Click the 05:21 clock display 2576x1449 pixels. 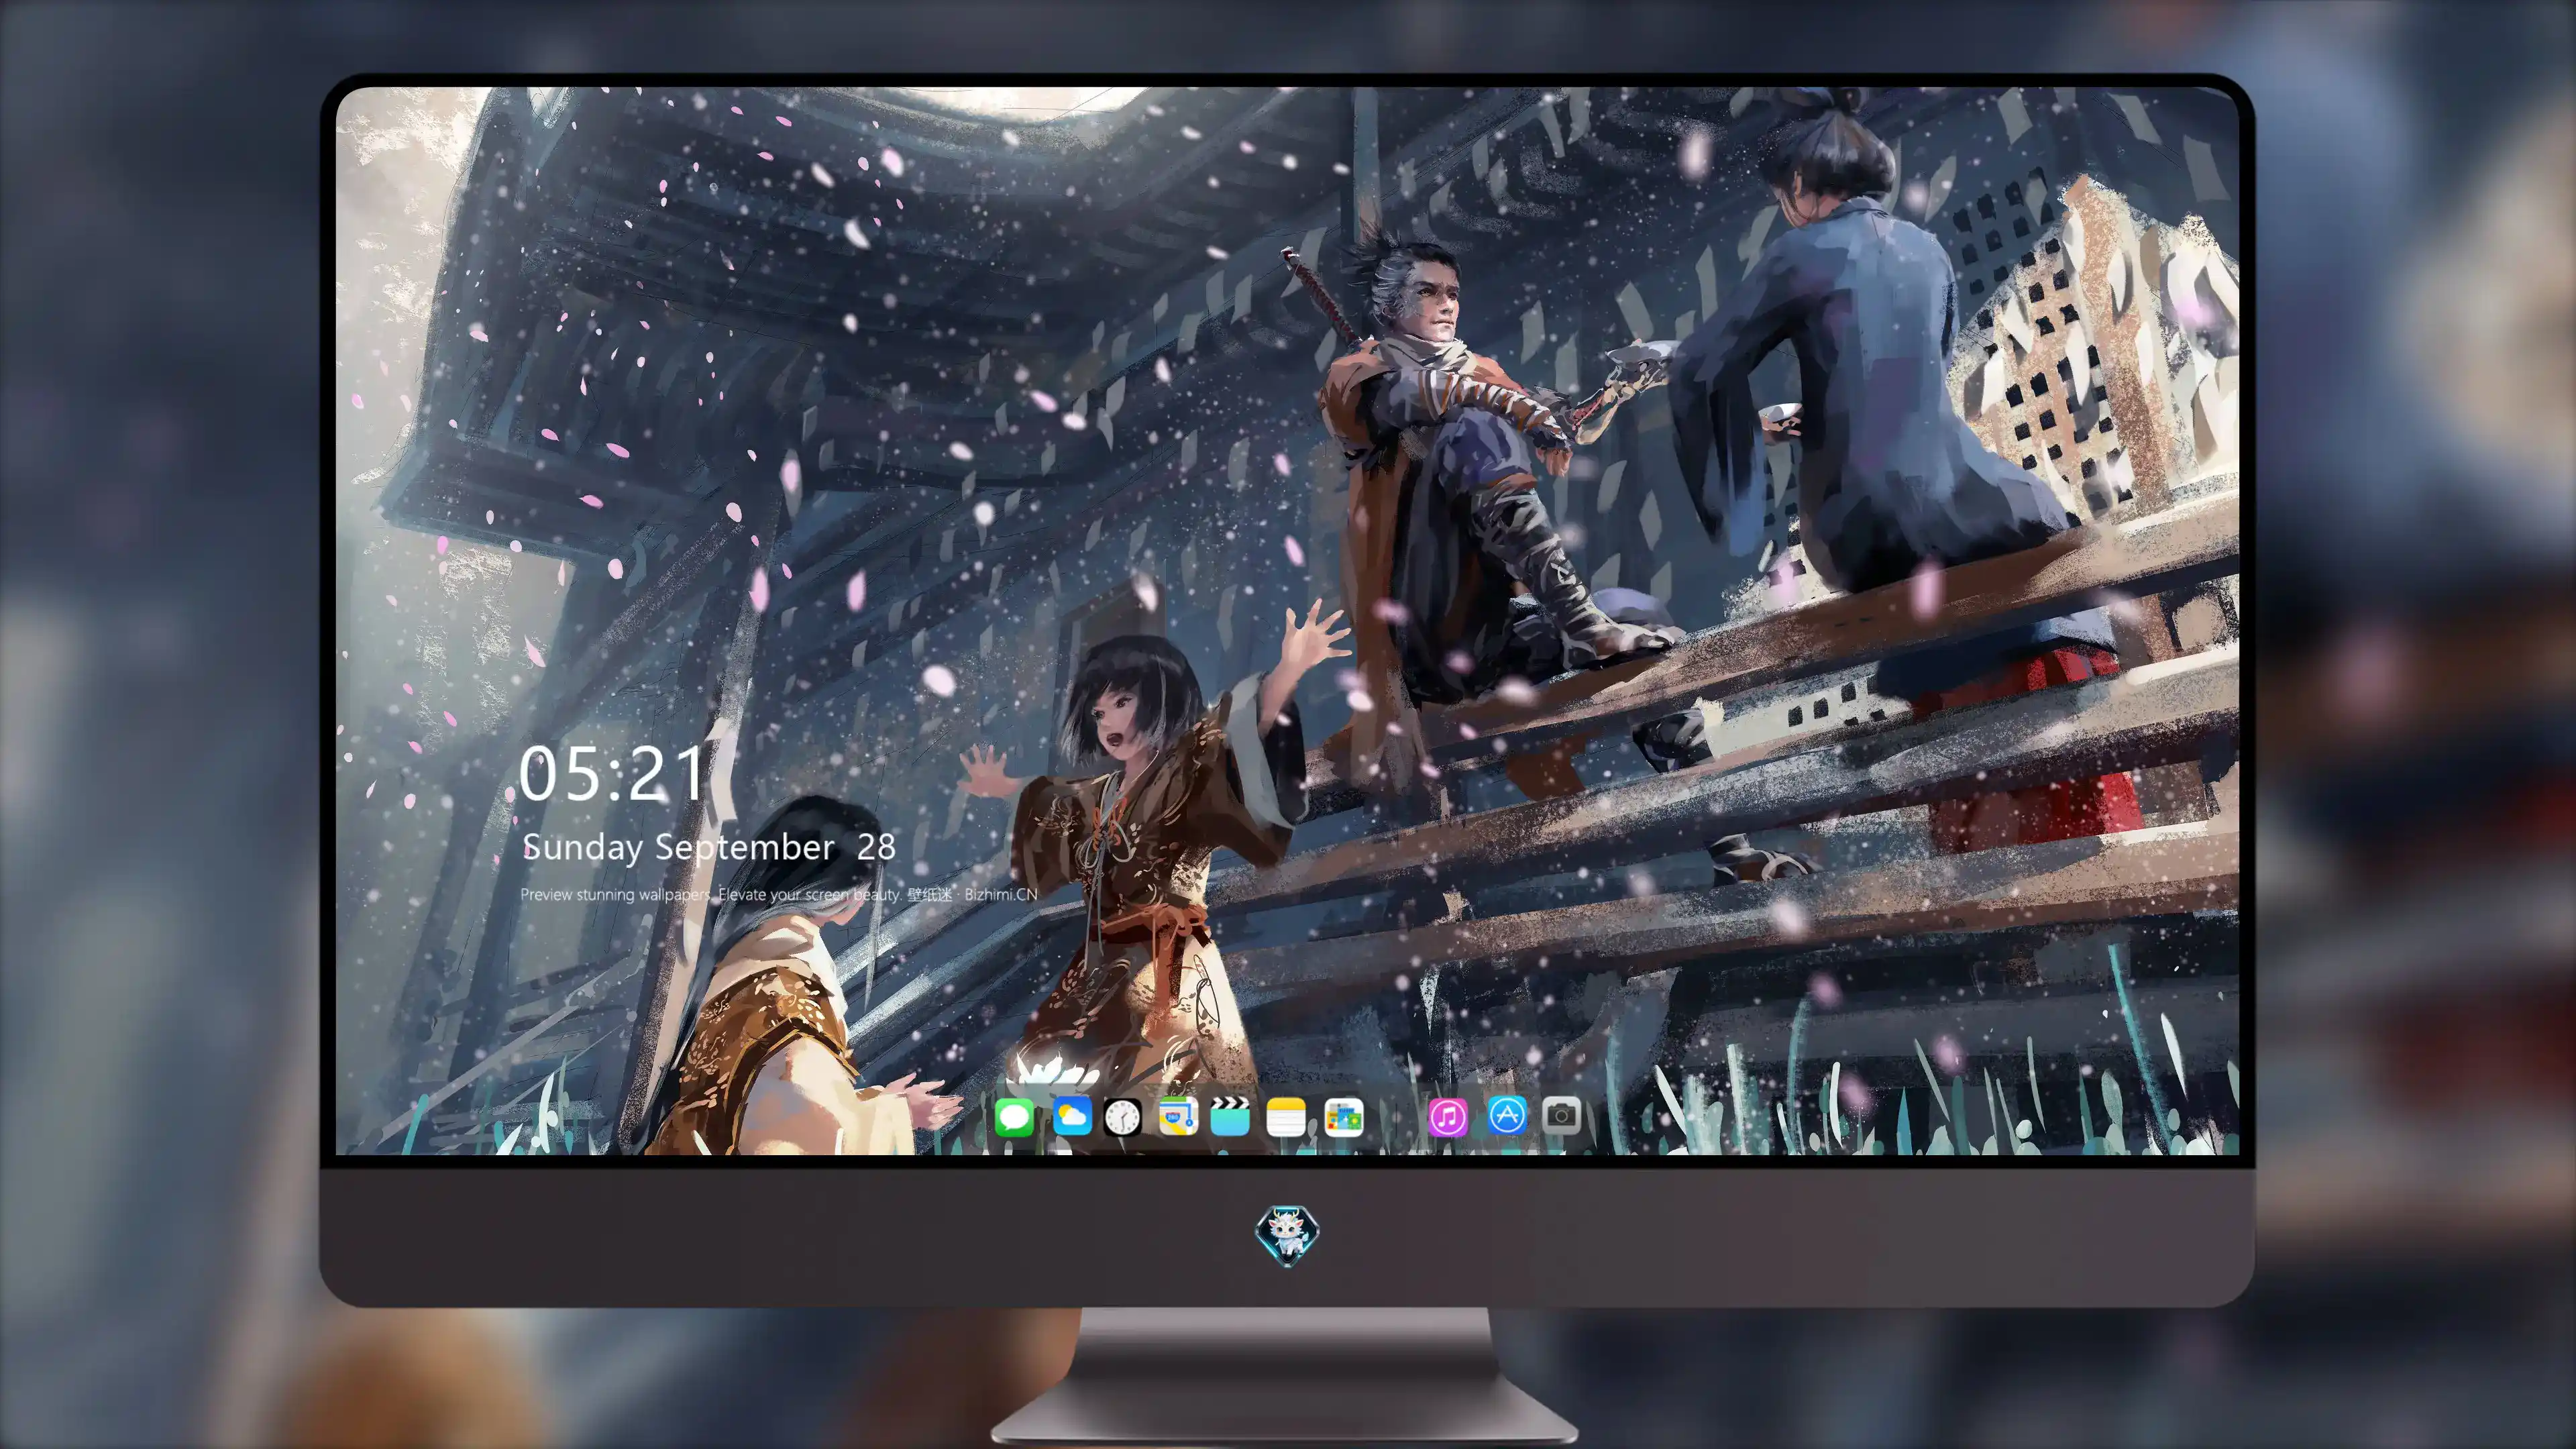[x=612, y=773]
